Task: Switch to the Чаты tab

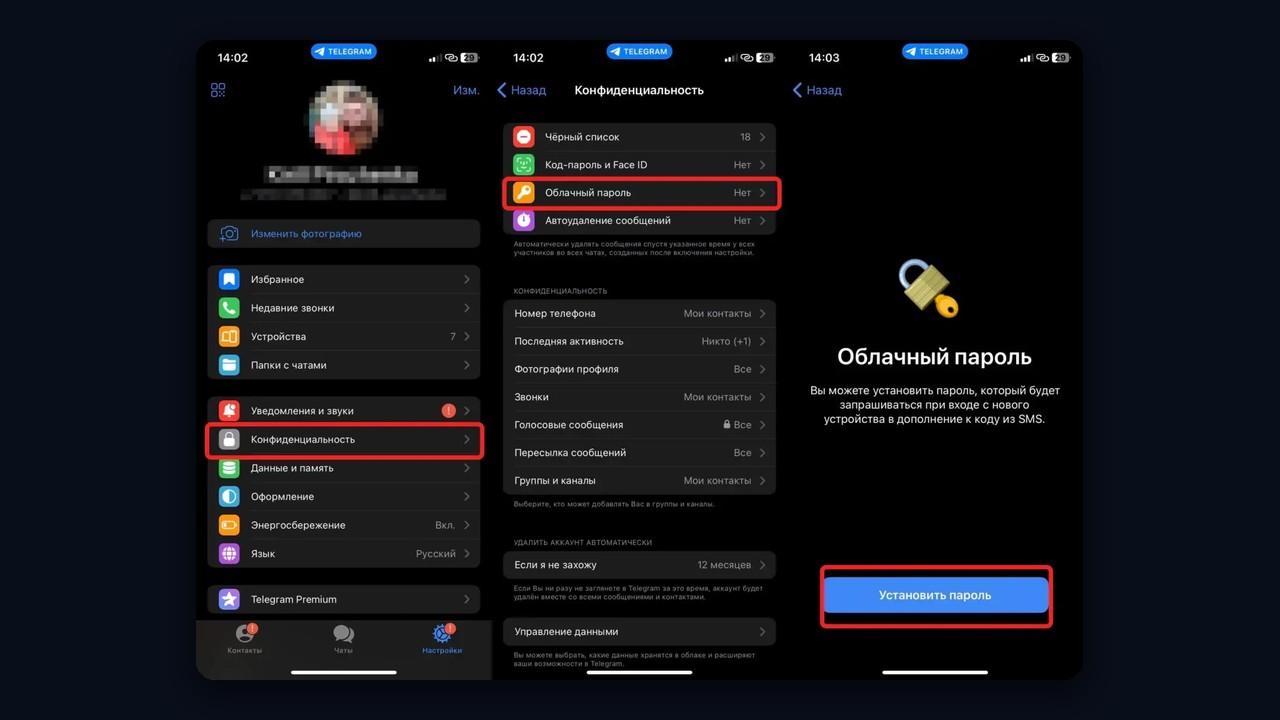Action: coord(343,639)
